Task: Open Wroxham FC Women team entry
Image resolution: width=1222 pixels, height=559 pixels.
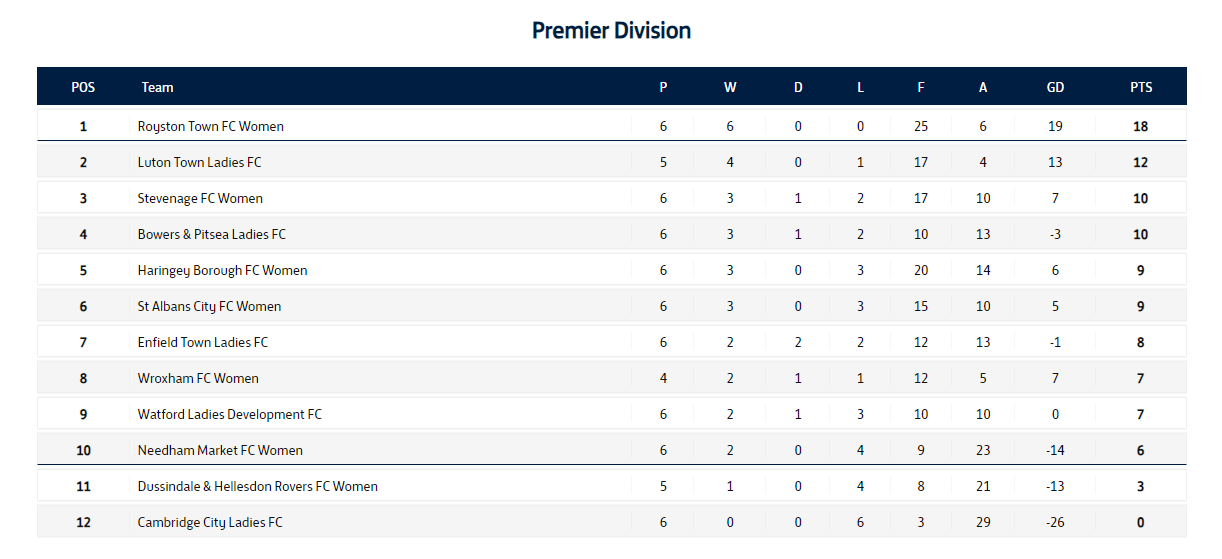Action: click(198, 379)
